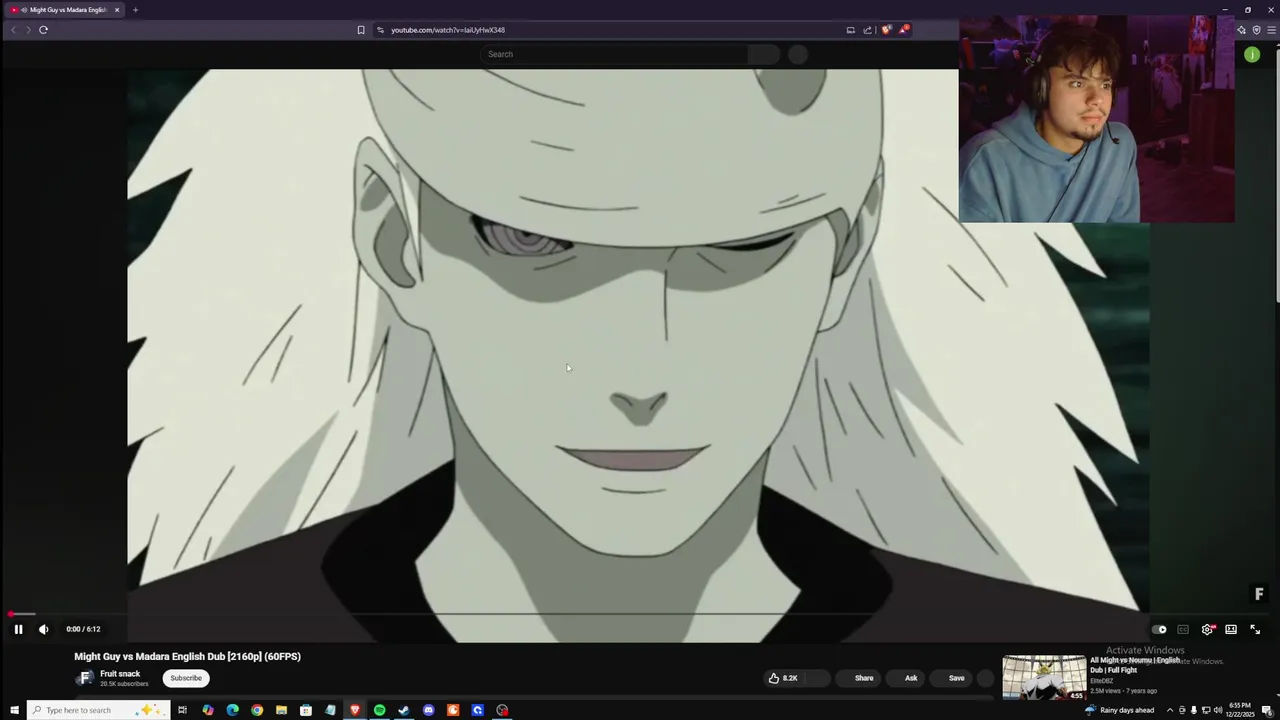Click the address bar URL
This screenshot has width=1280, height=720.
click(x=448, y=30)
